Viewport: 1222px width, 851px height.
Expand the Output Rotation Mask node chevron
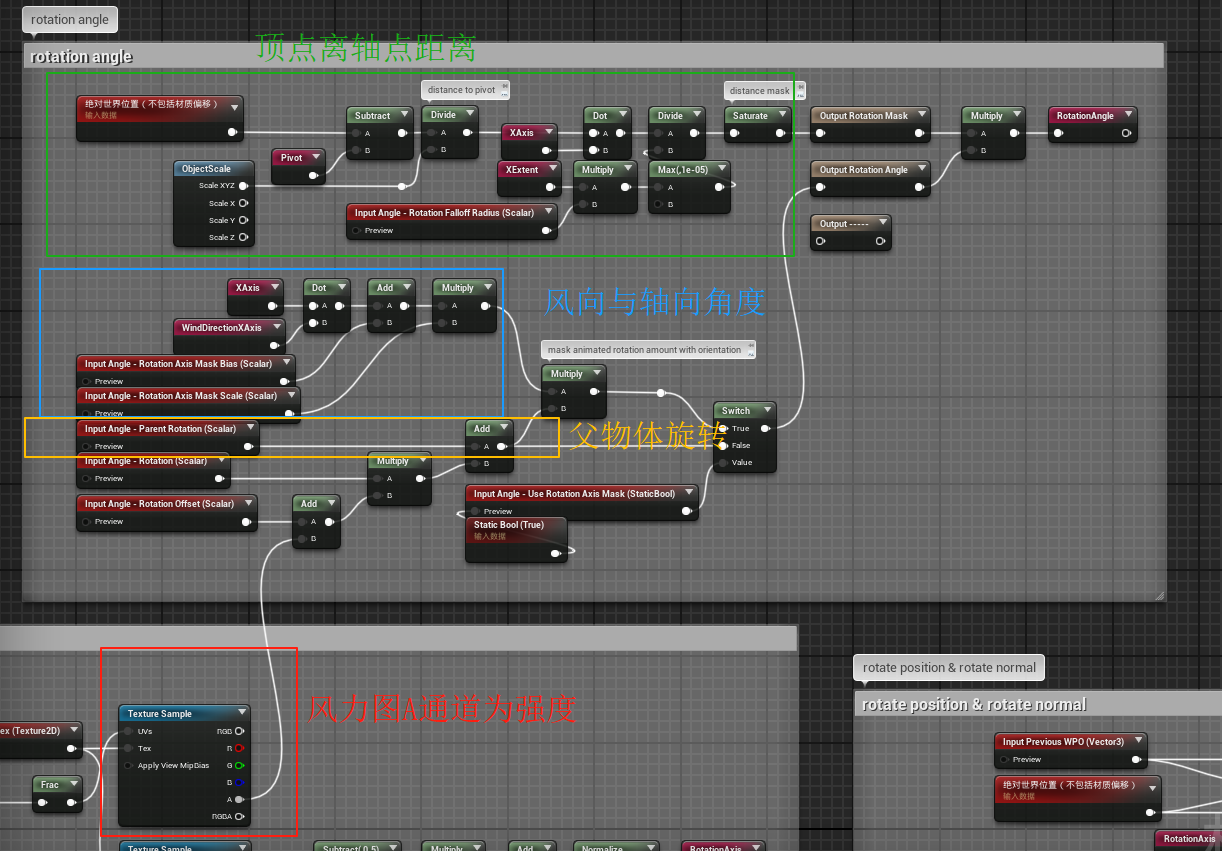point(920,115)
